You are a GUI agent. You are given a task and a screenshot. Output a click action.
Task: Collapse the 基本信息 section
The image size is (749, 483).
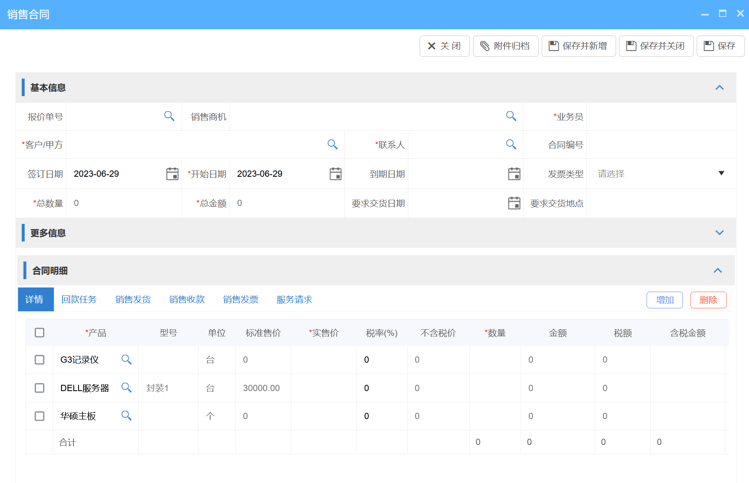point(718,88)
